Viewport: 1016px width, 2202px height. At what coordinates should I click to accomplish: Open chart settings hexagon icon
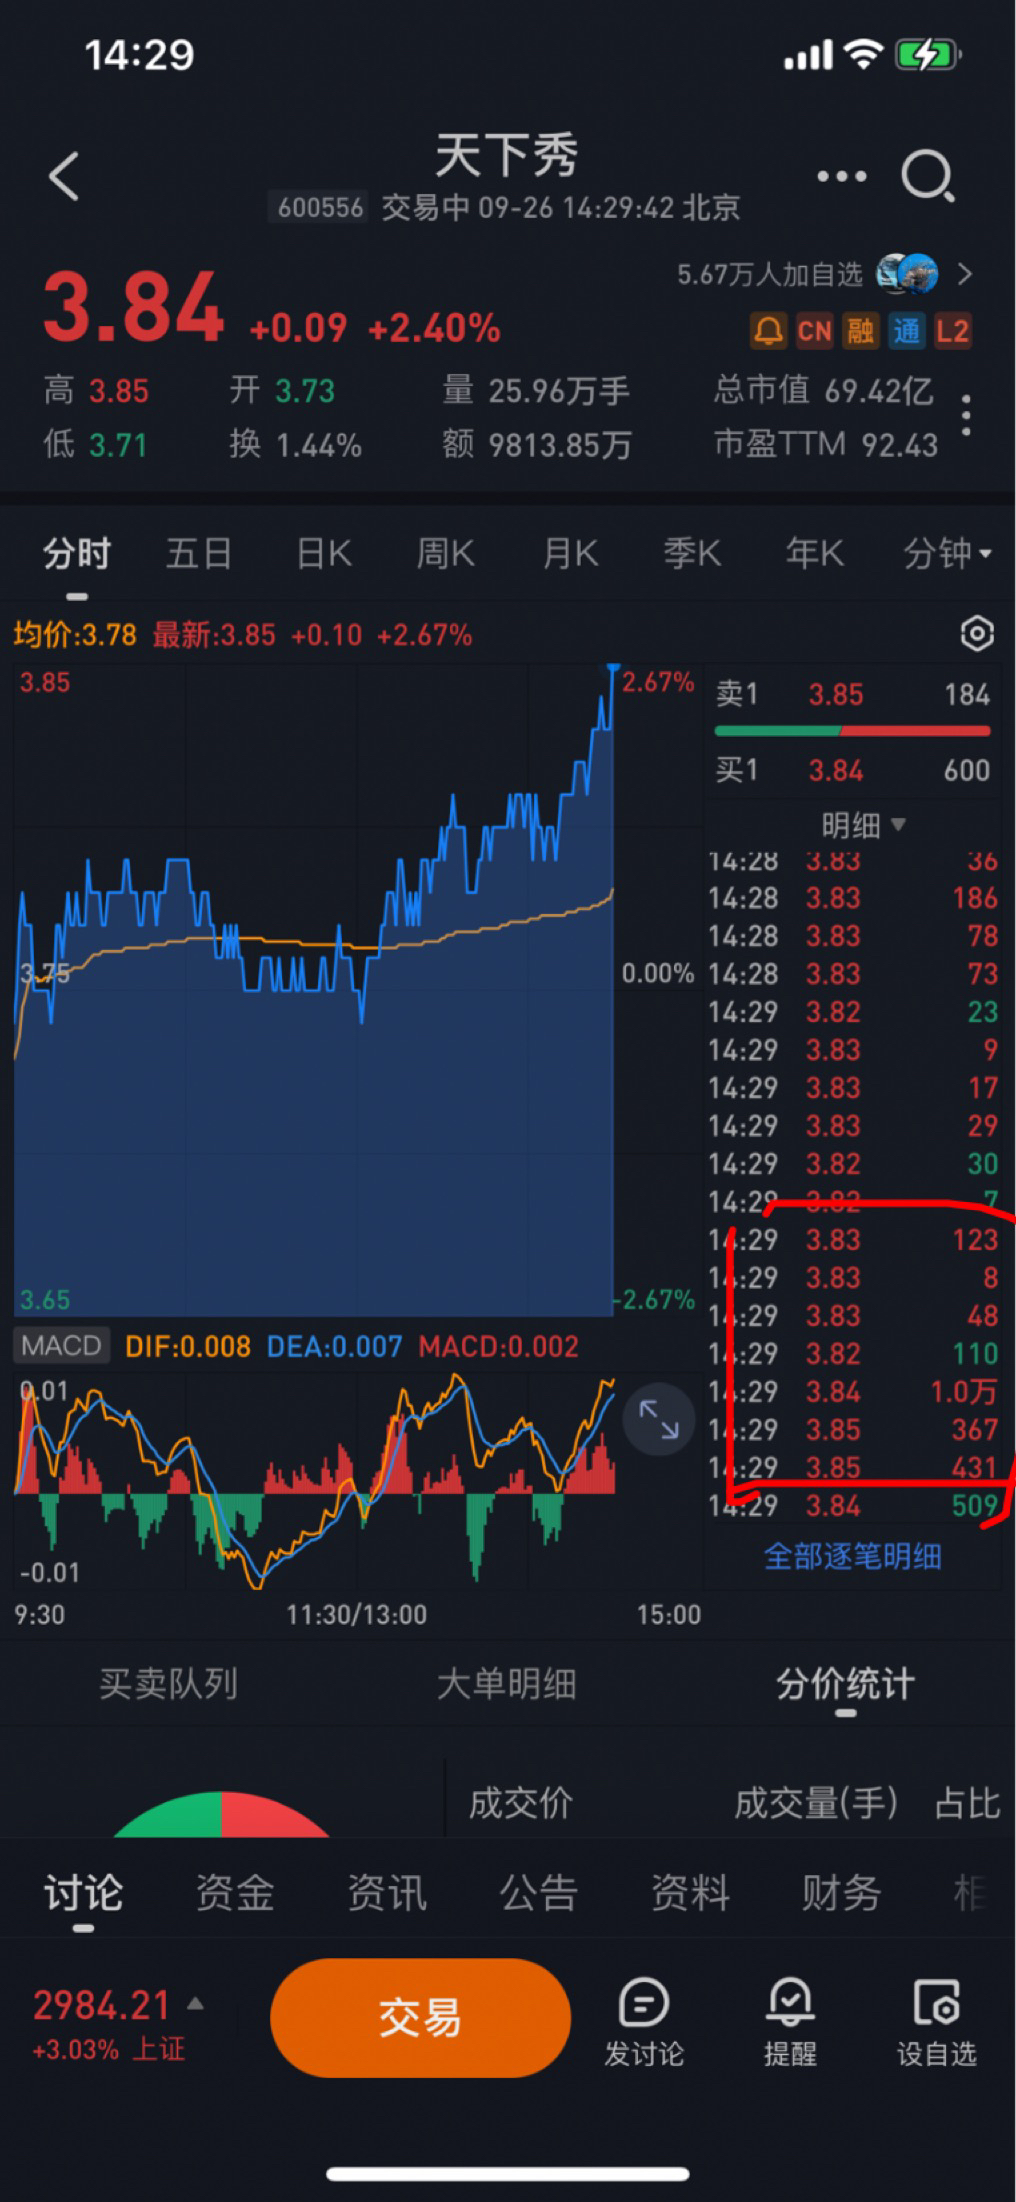[x=976, y=634]
